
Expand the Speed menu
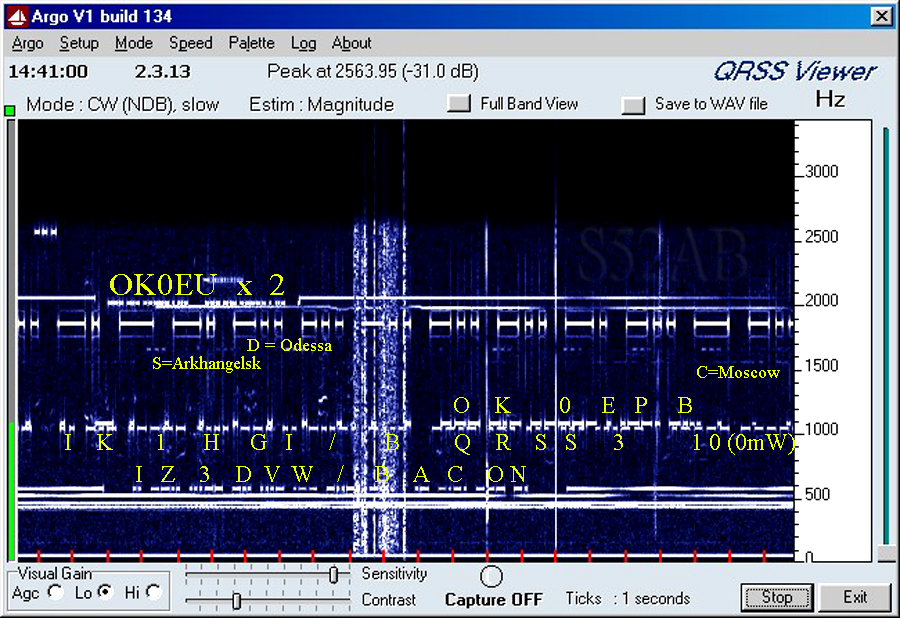pos(190,43)
